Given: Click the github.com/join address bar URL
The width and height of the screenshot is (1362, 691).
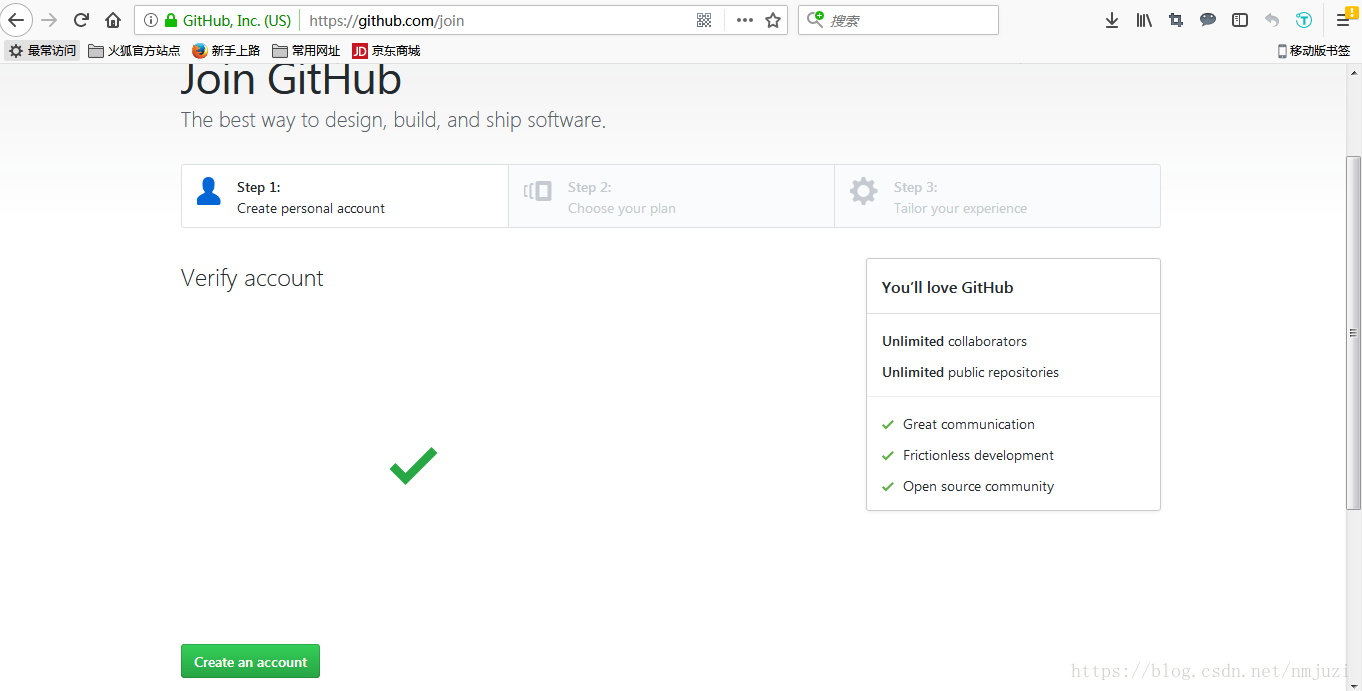Looking at the screenshot, I should coord(387,20).
